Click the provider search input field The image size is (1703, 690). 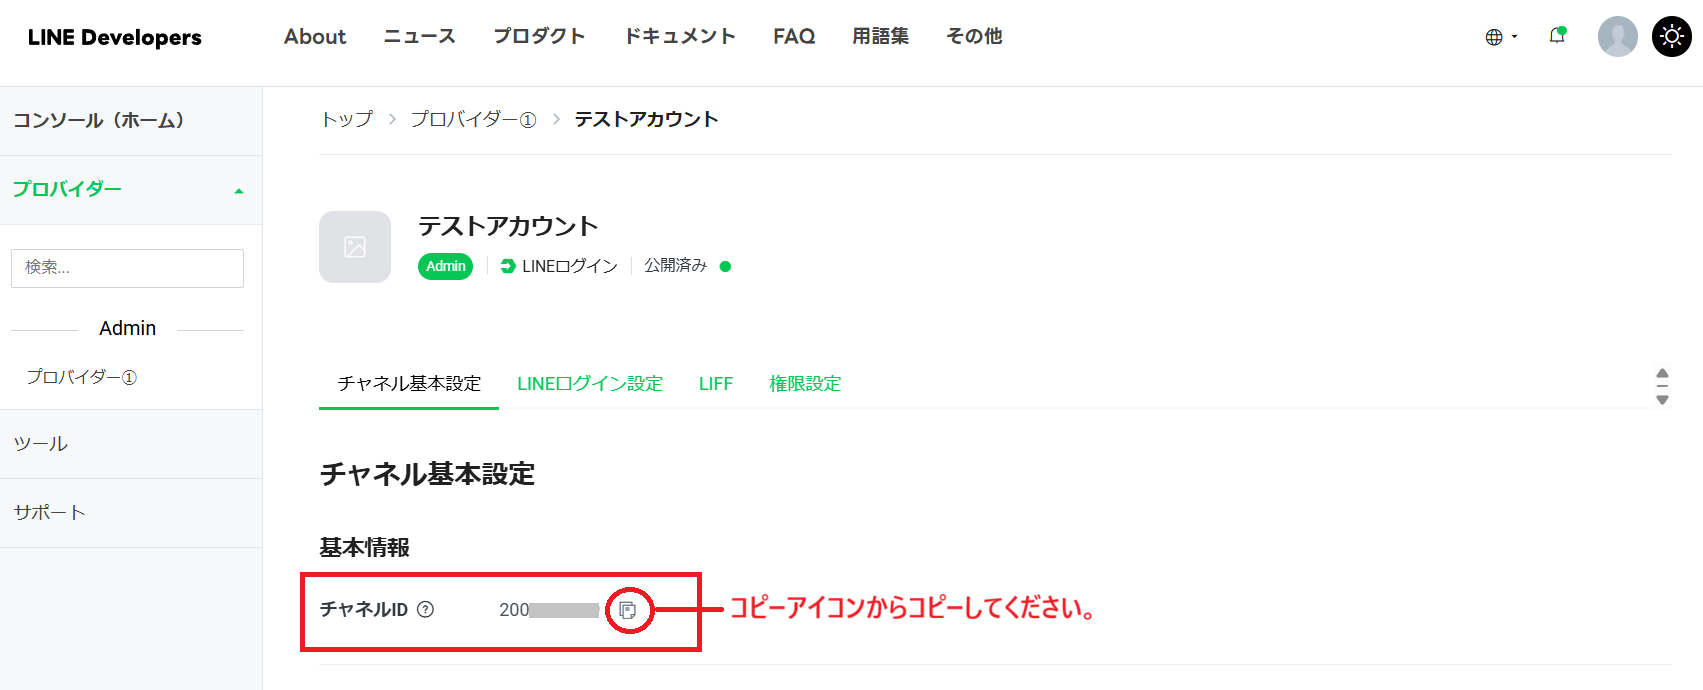[x=127, y=268]
